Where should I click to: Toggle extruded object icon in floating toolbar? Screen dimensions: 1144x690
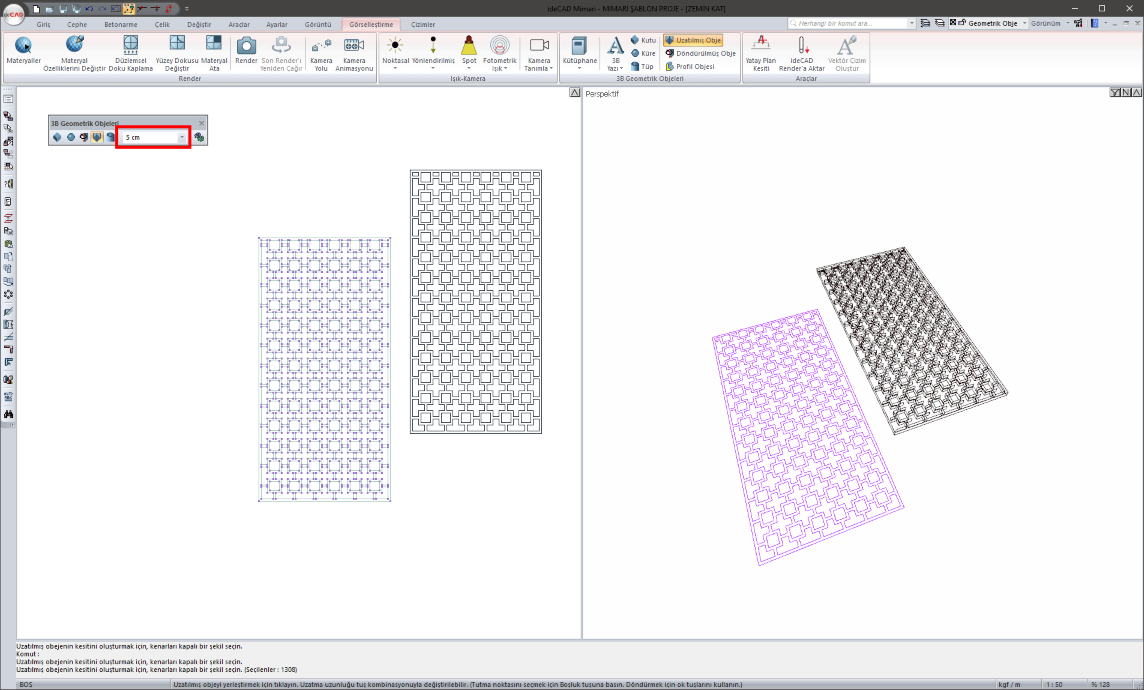click(97, 137)
